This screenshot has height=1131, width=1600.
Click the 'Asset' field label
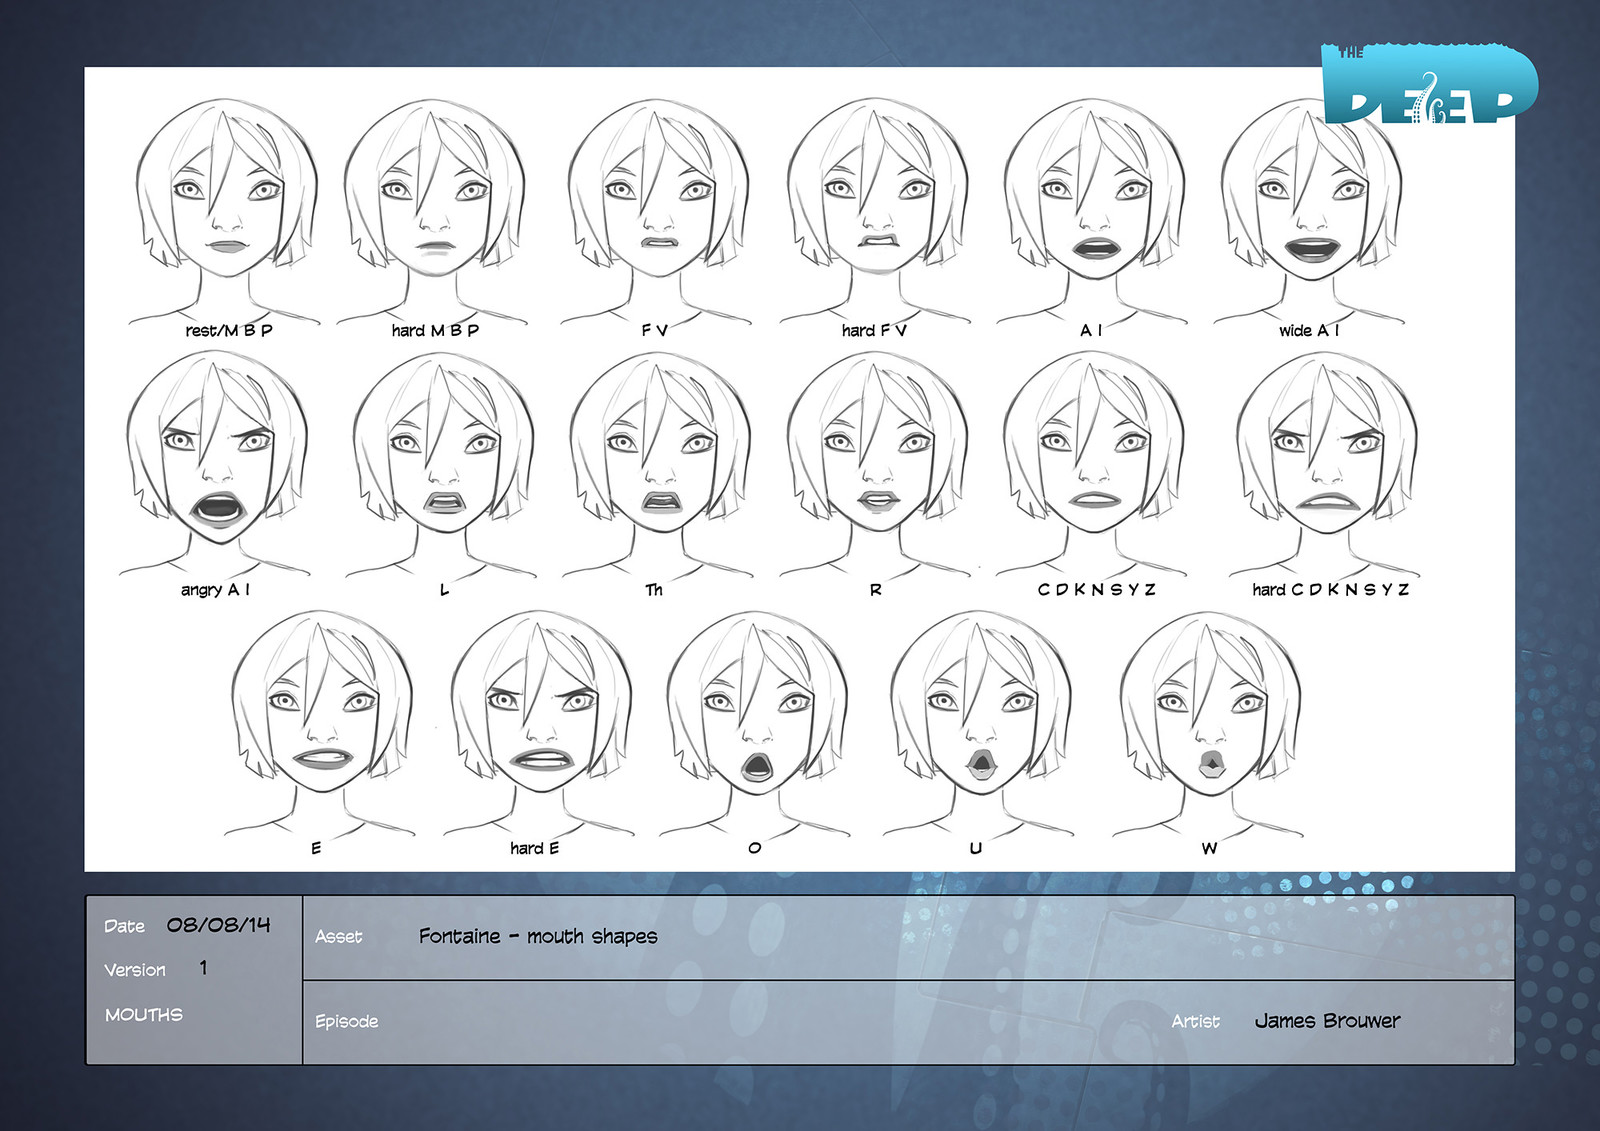pyautogui.click(x=338, y=937)
